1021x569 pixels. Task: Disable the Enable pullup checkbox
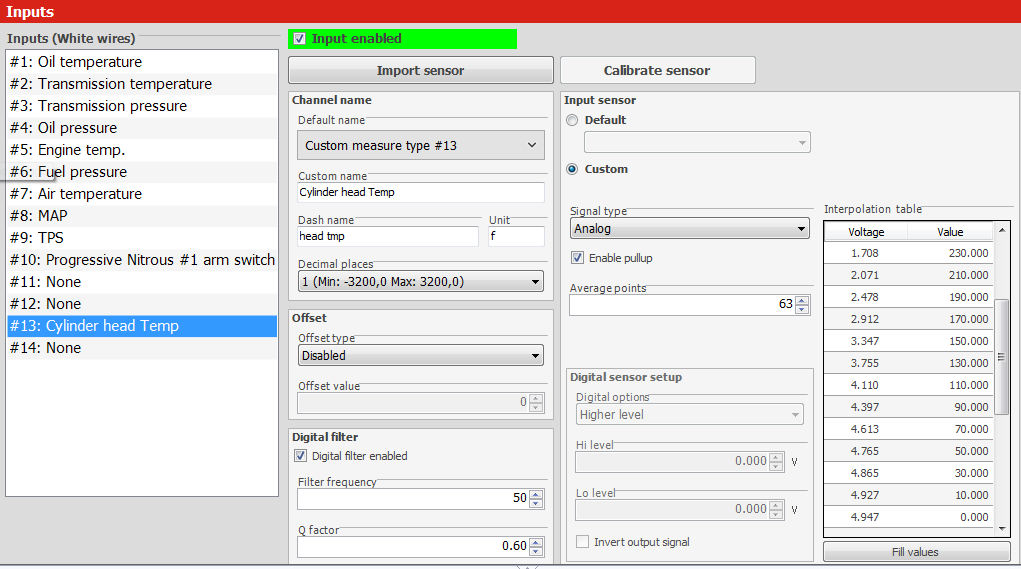point(577,258)
